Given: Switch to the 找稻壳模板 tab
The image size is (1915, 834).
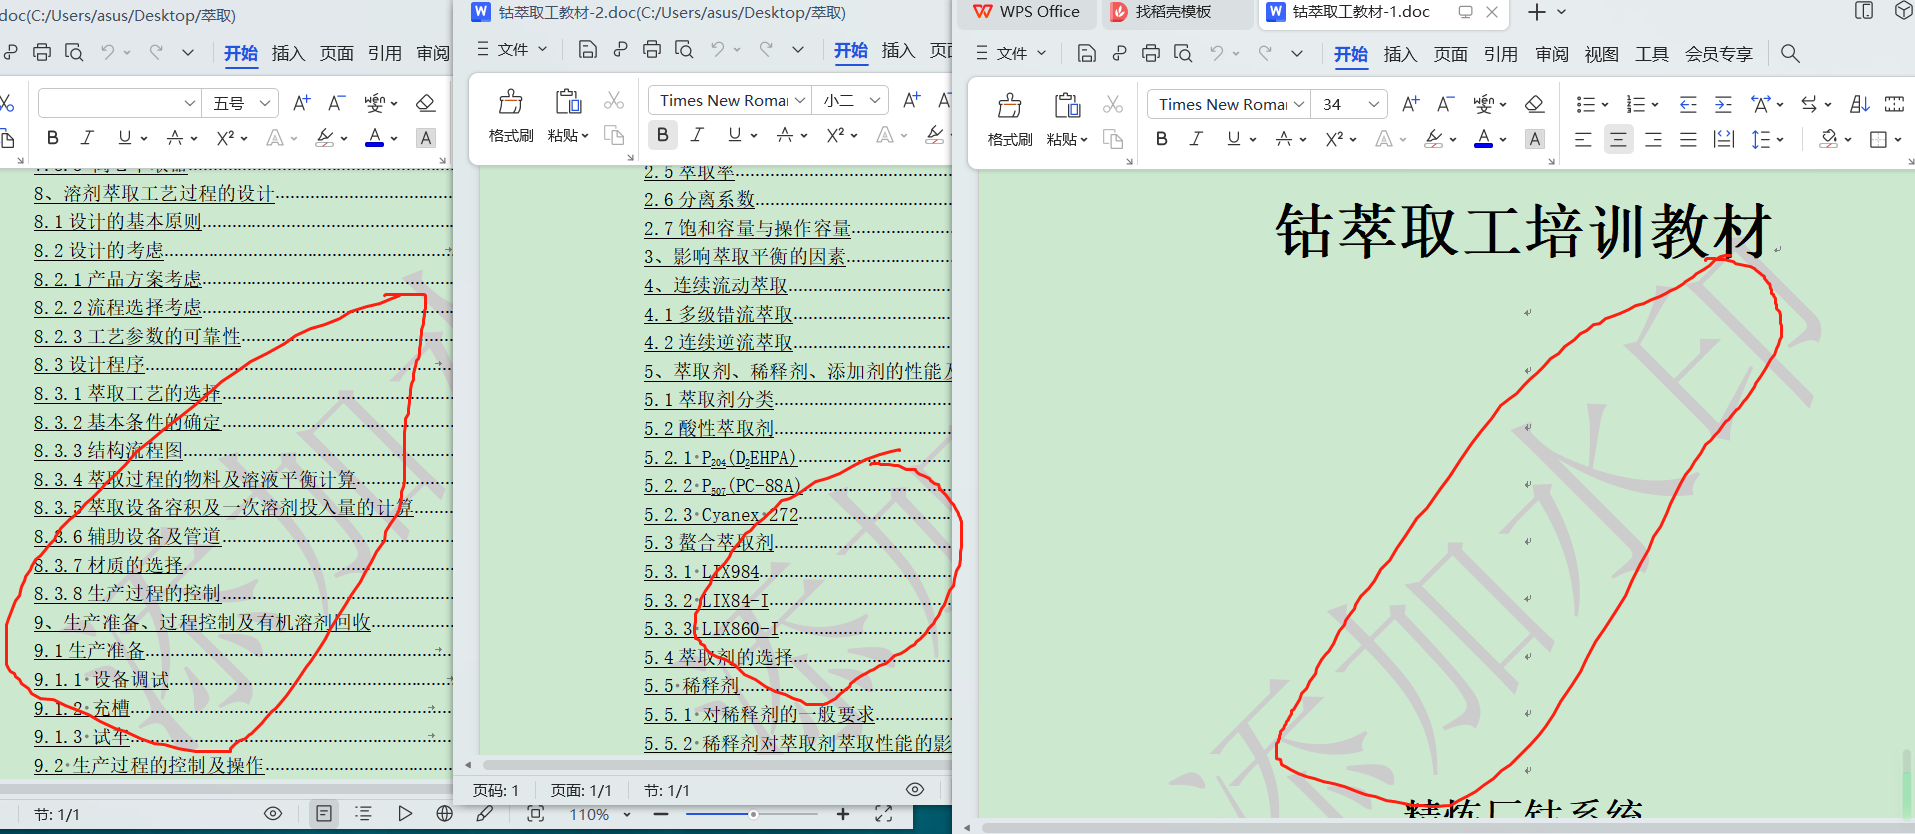Looking at the screenshot, I should [1173, 12].
